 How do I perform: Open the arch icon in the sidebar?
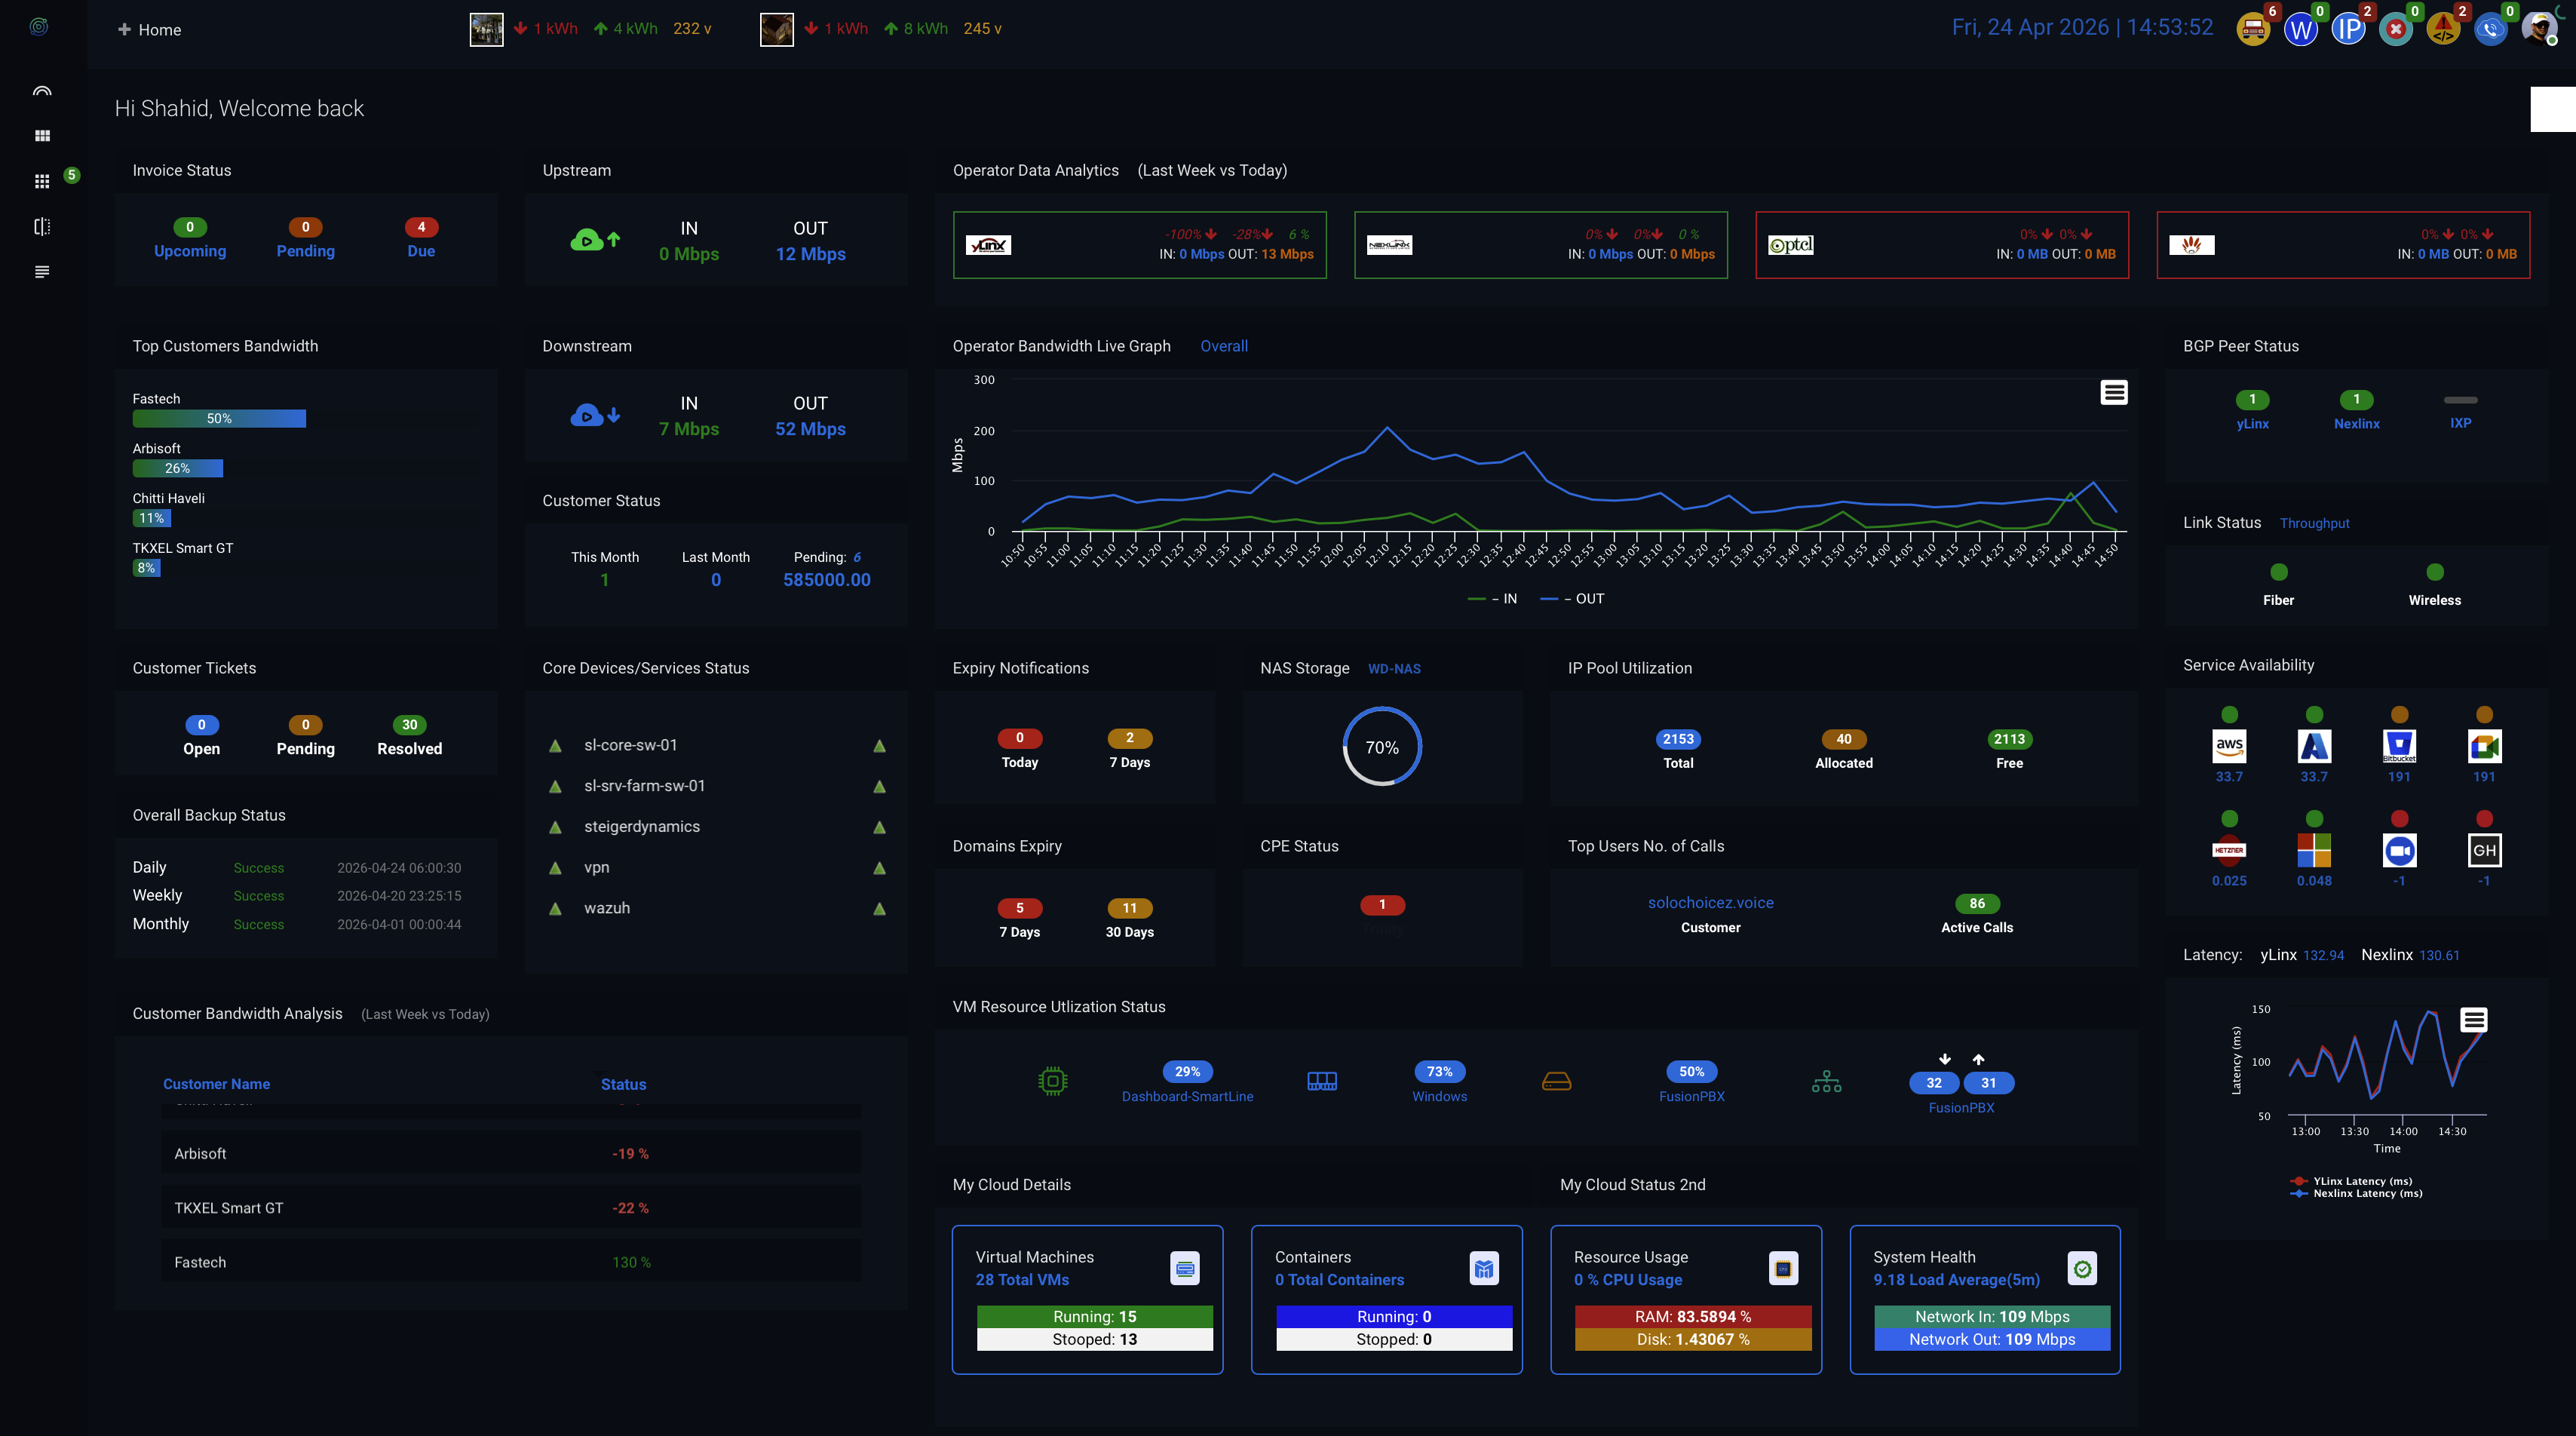pos(42,91)
